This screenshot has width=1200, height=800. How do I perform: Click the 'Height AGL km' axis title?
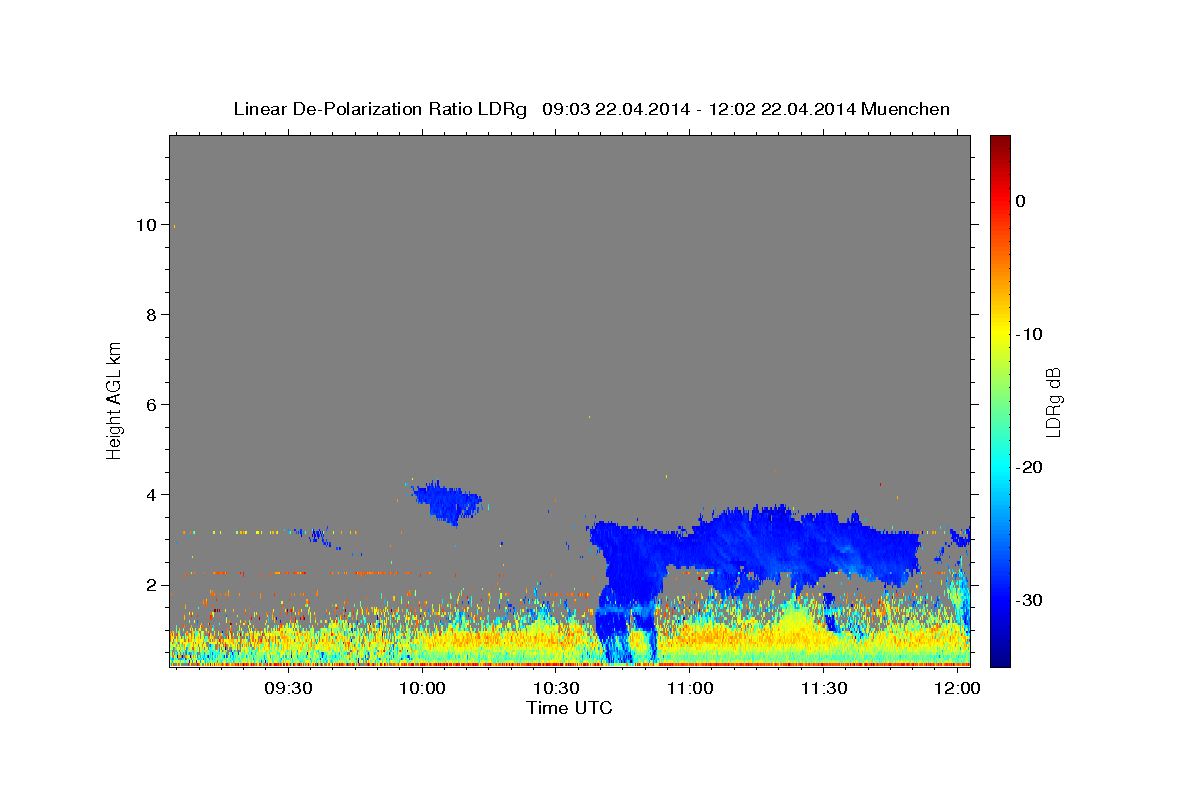click(114, 399)
